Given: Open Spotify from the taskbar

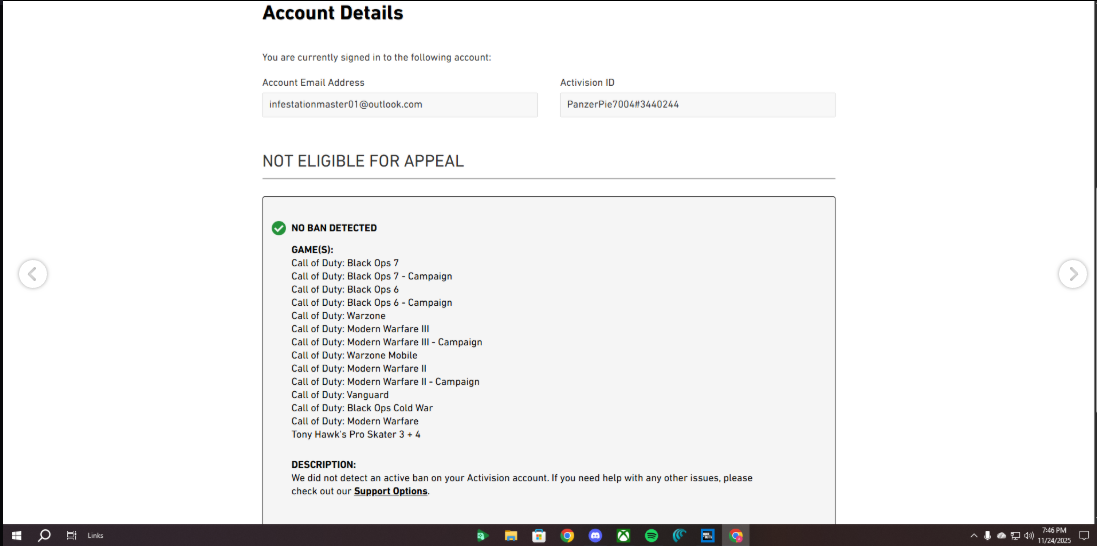Looking at the screenshot, I should coord(651,536).
